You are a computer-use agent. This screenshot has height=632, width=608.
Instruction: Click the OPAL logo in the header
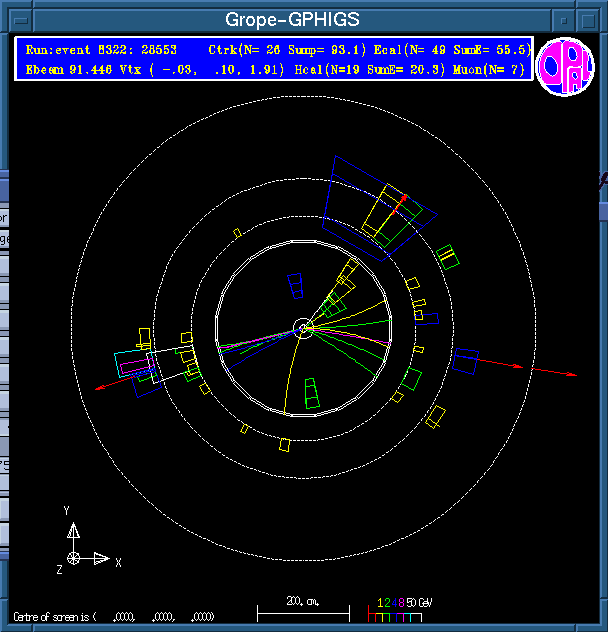click(x=565, y=66)
